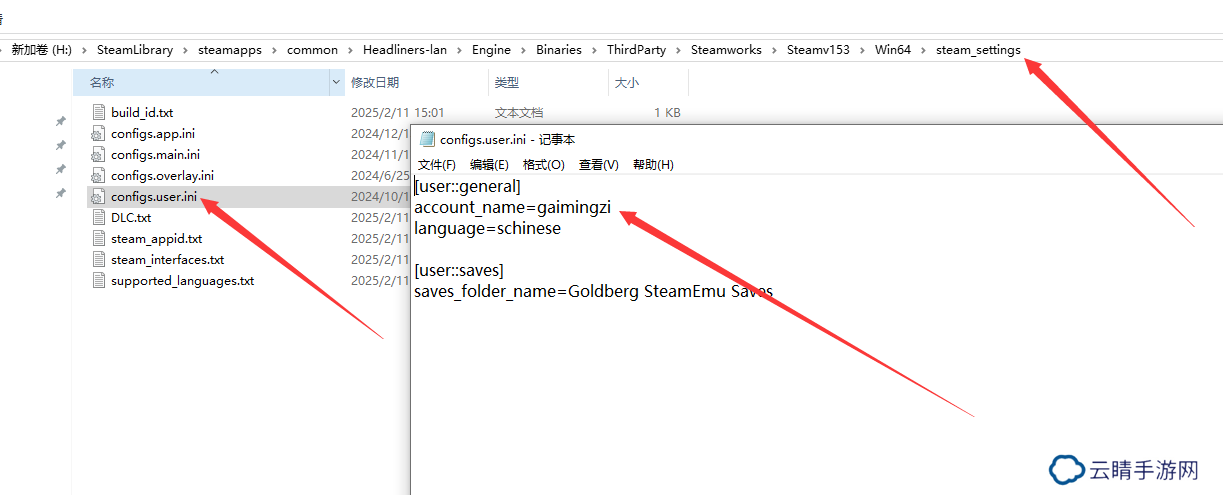
Task: Expand the chevron after Win64 in the path
Action: 923,50
